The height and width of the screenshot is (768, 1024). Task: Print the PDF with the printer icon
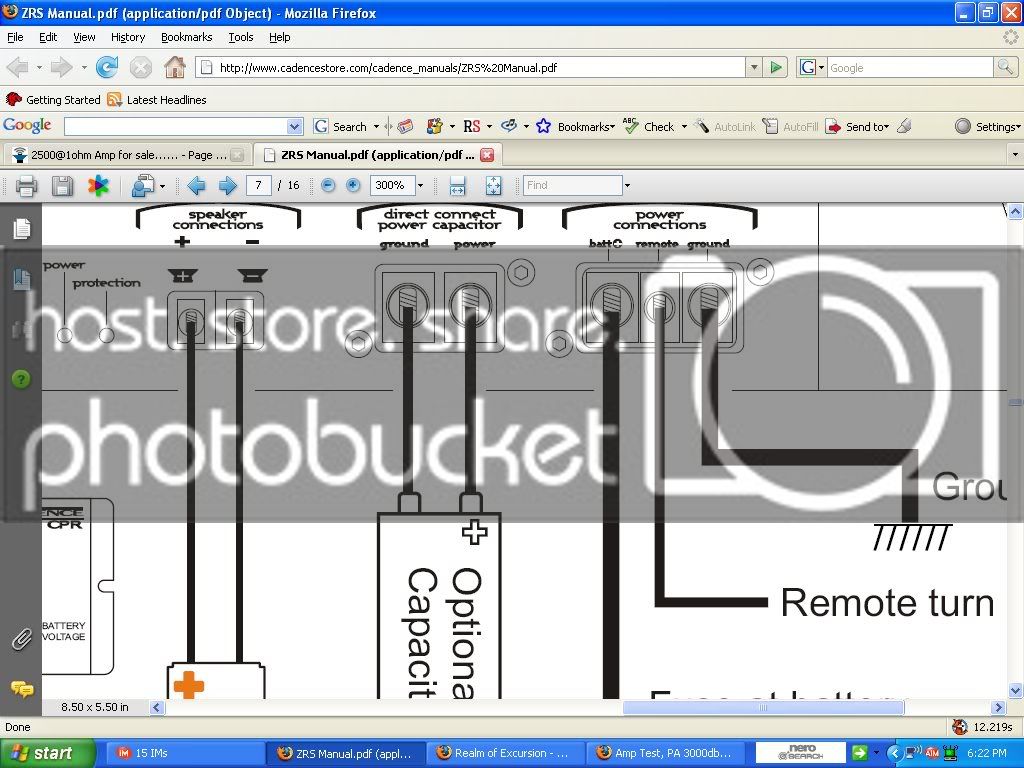tap(26, 186)
